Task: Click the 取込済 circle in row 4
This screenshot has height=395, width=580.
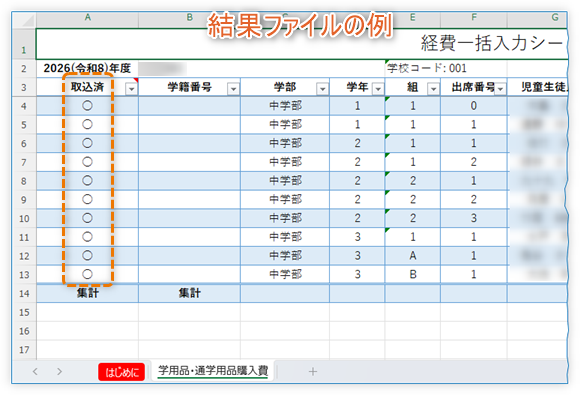Action: (87, 106)
